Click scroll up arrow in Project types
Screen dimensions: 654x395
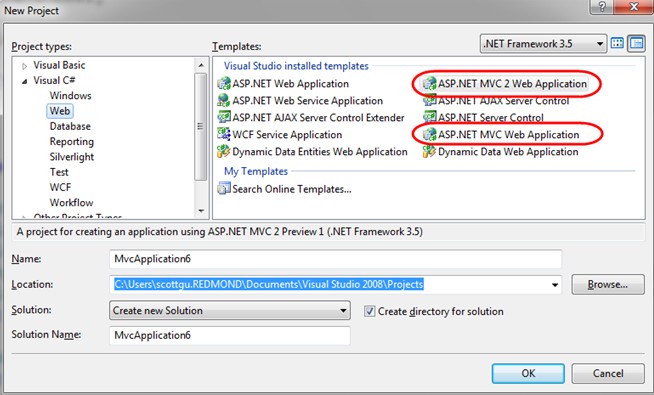coord(201,65)
